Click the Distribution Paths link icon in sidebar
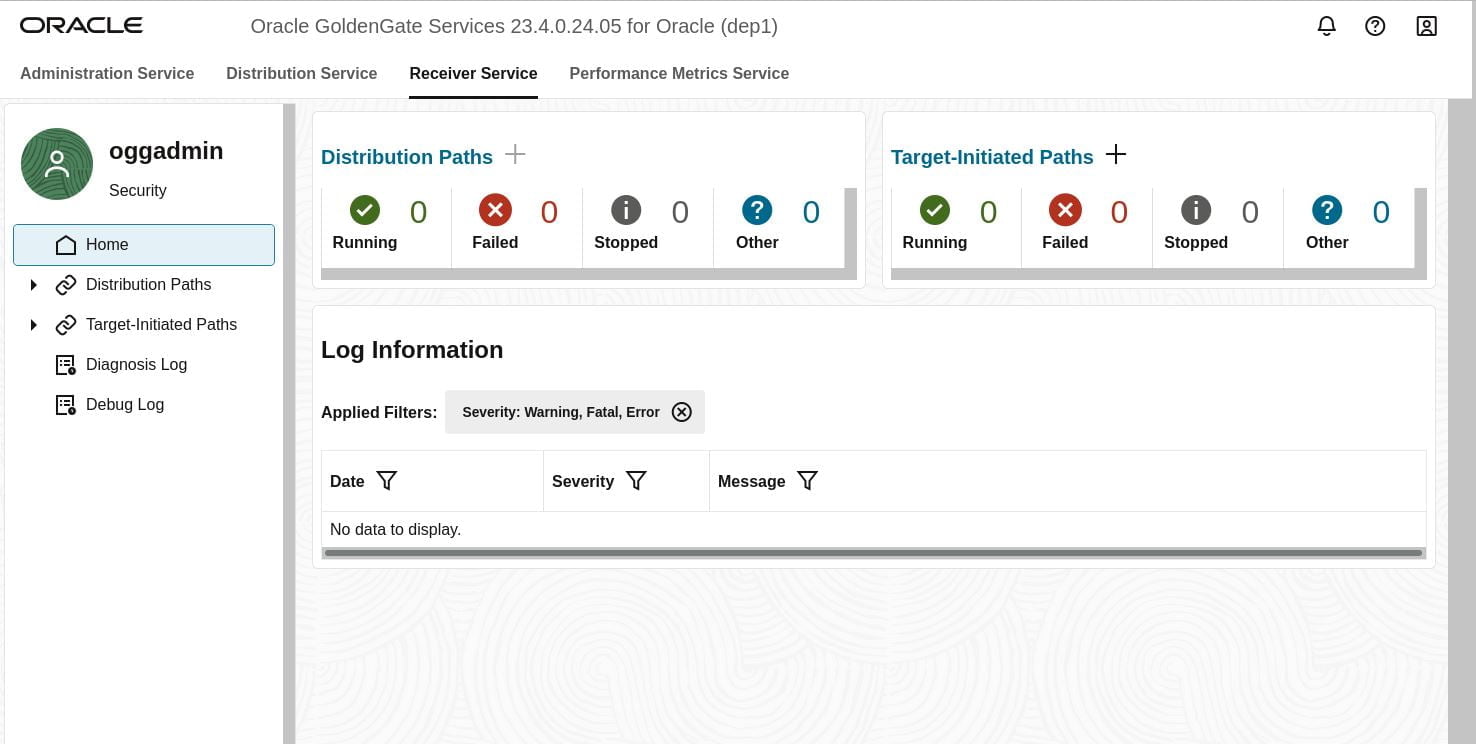The width and height of the screenshot is (1476, 744). [66, 285]
